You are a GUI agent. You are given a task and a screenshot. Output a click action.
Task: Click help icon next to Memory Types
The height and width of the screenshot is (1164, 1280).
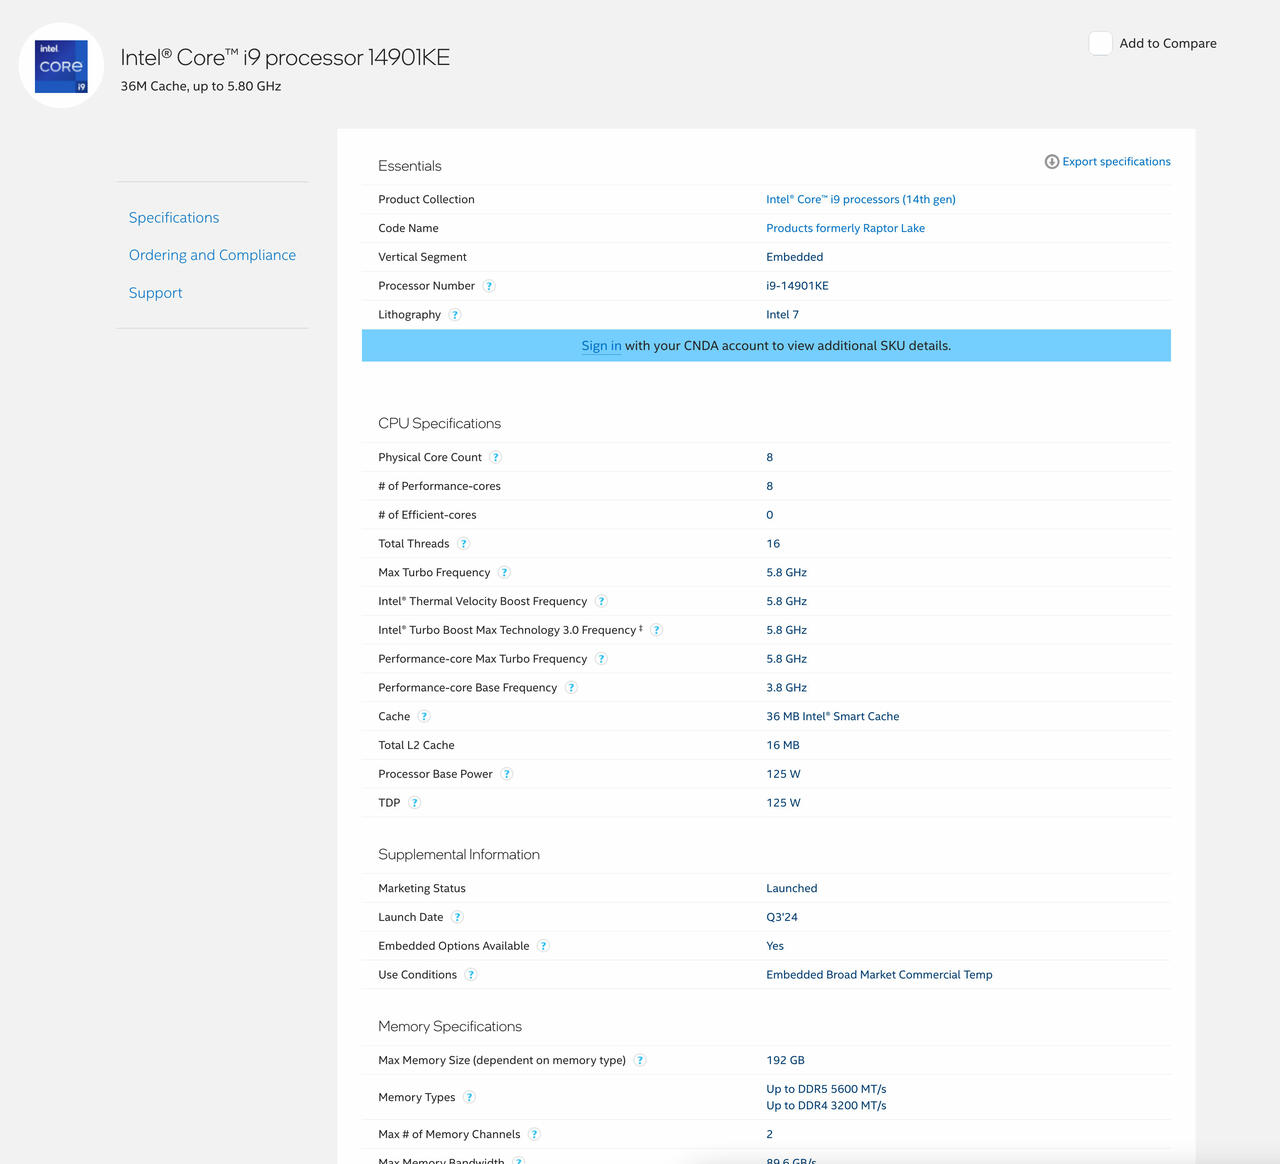[469, 1098]
